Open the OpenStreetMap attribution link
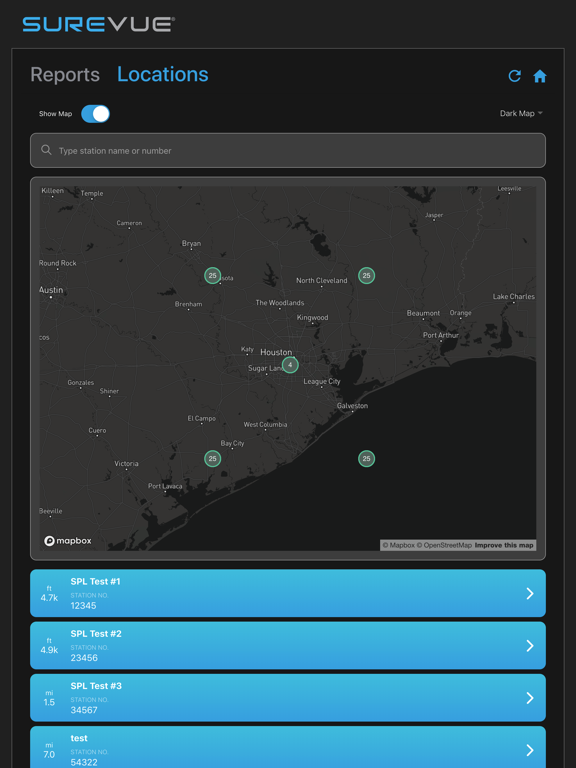The image size is (576, 768). click(444, 545)
